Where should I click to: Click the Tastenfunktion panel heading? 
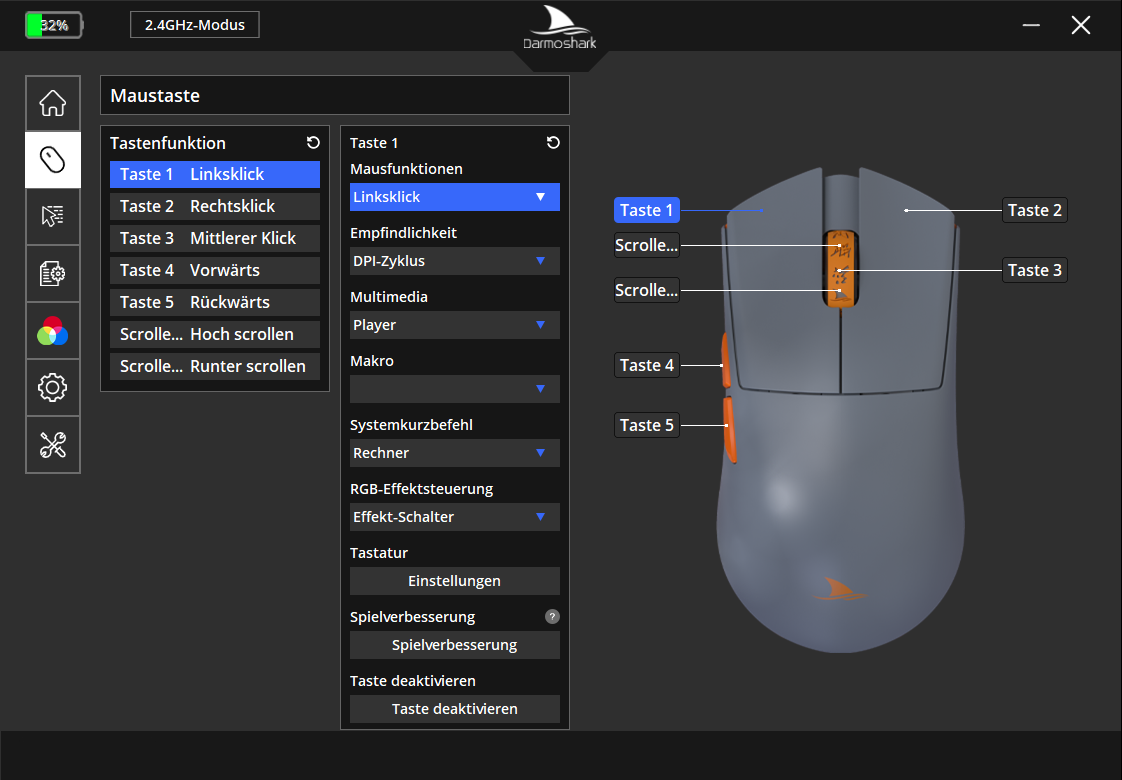(x=167, y=143)
